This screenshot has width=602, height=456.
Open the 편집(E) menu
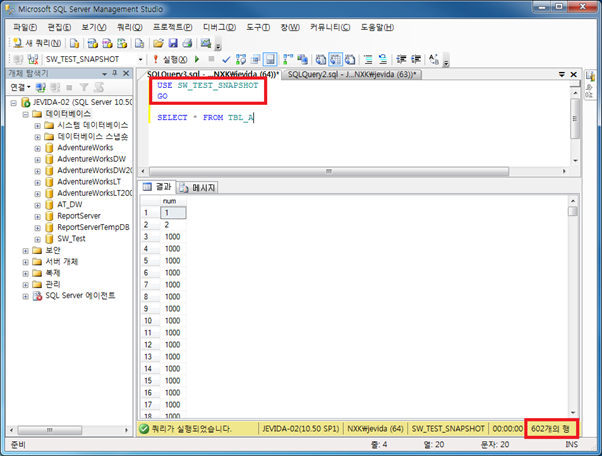[59, 27]
